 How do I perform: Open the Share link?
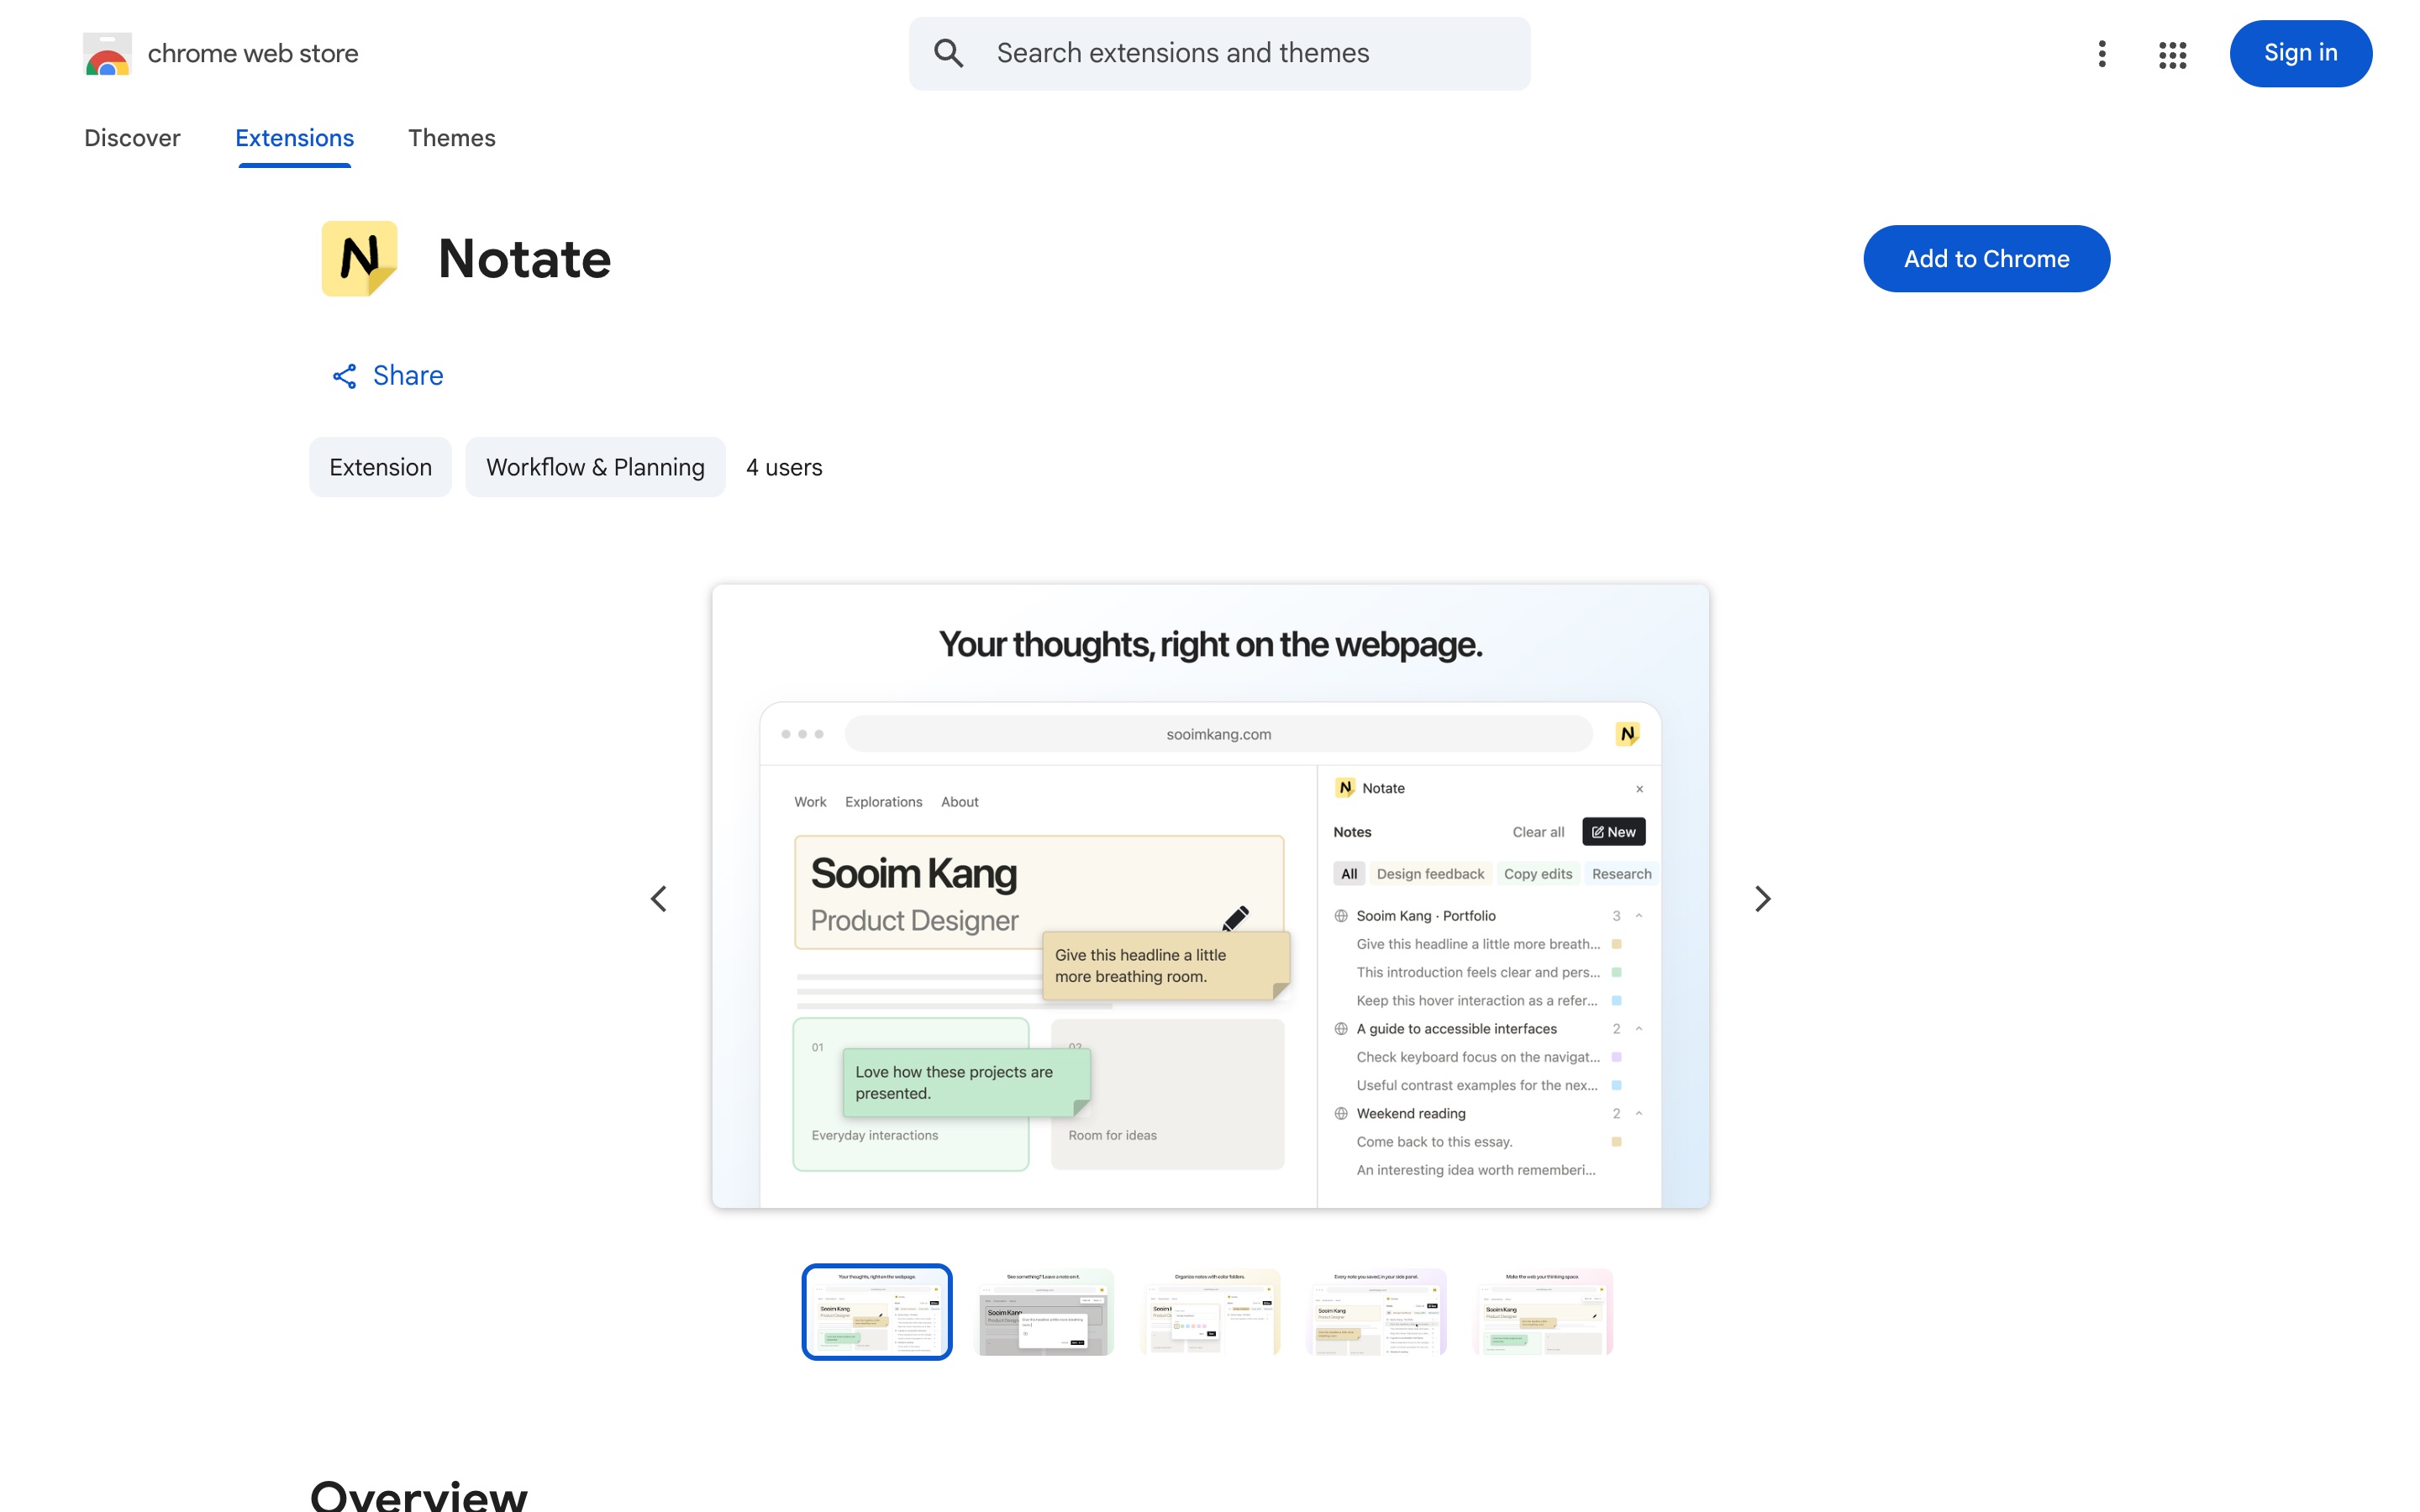tap(388, 376)
